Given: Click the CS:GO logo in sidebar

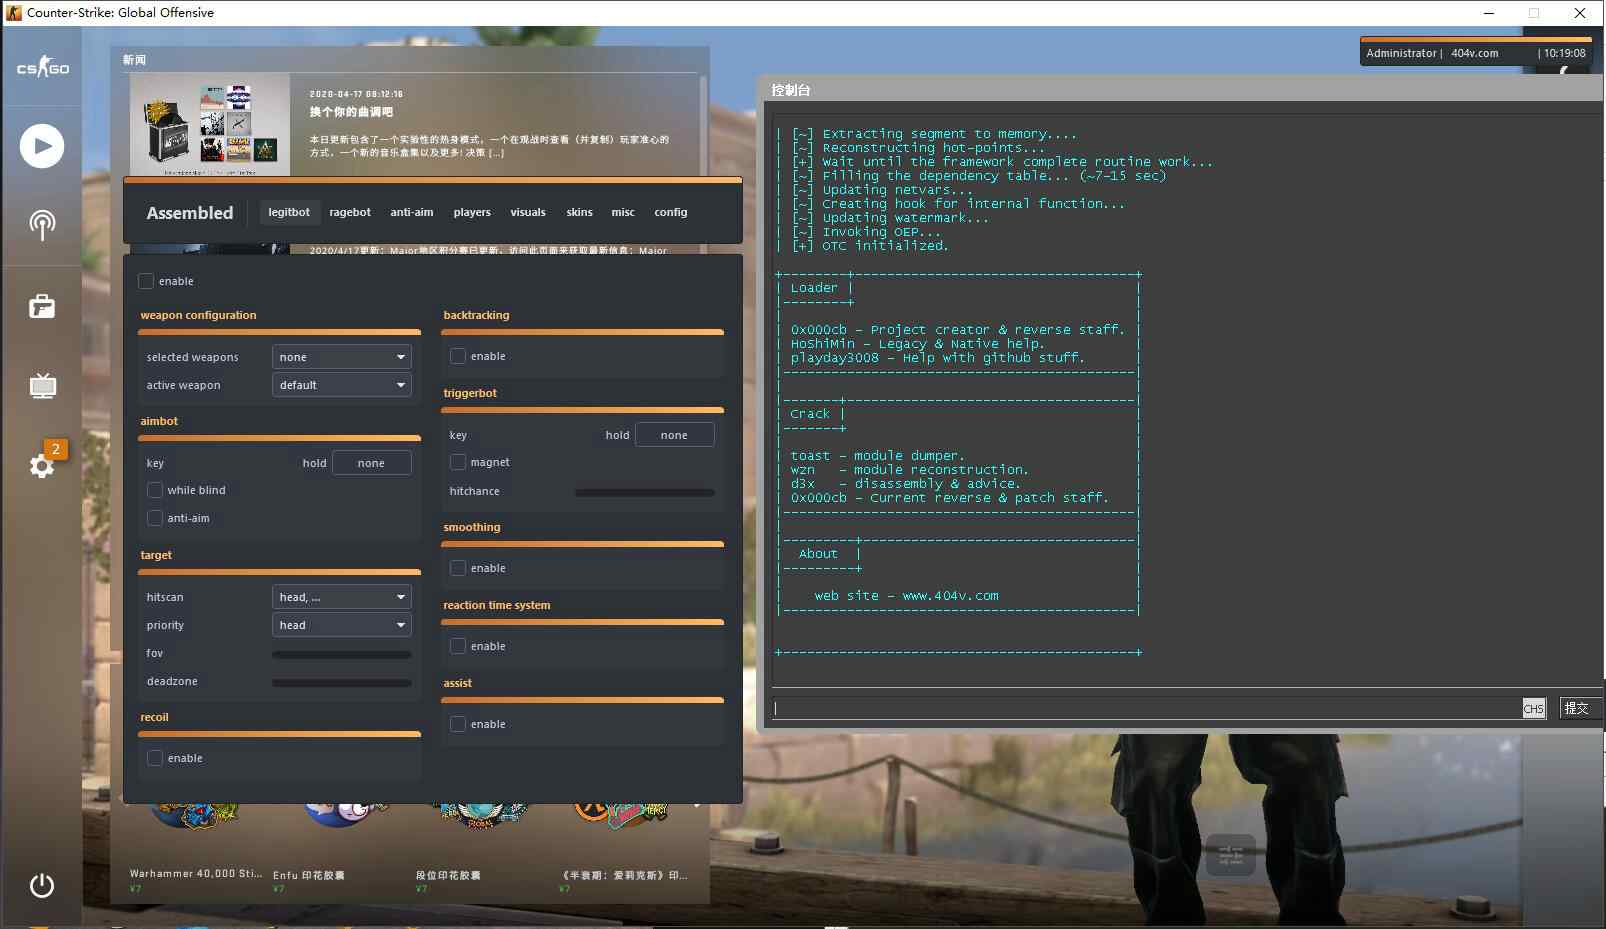Looking at the screenshot, I should [x=42, y=68].
